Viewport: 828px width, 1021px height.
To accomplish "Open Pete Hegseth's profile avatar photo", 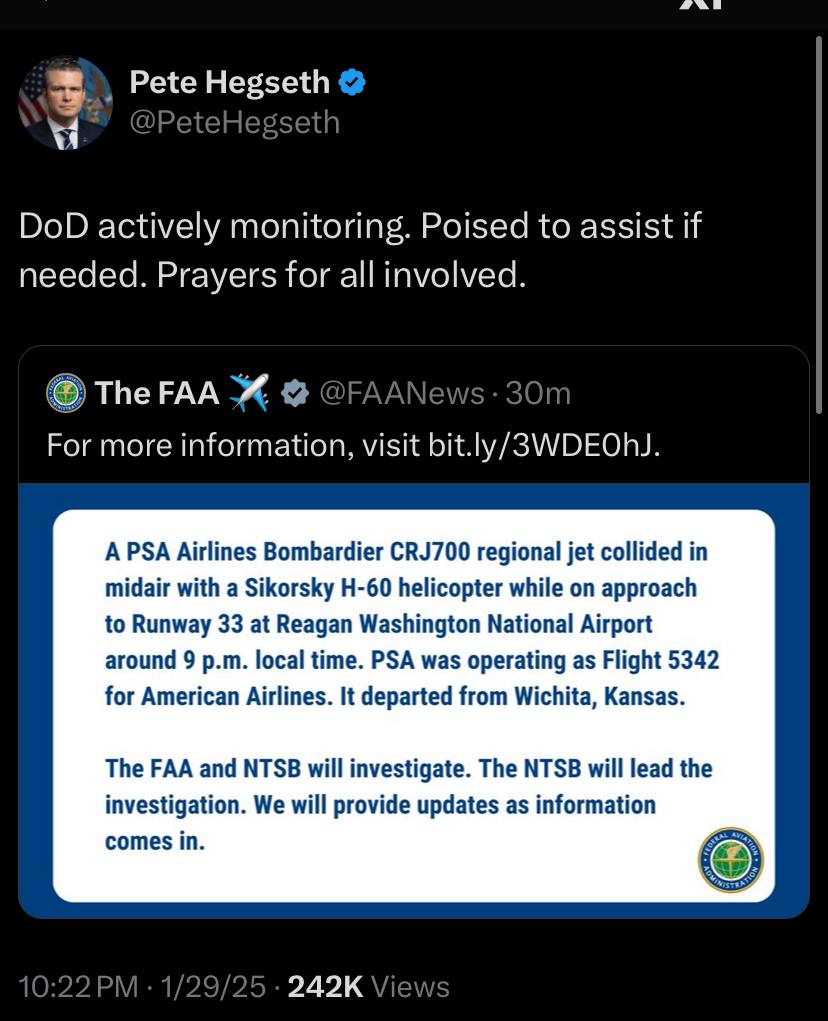I will click(x=65, y=103).
